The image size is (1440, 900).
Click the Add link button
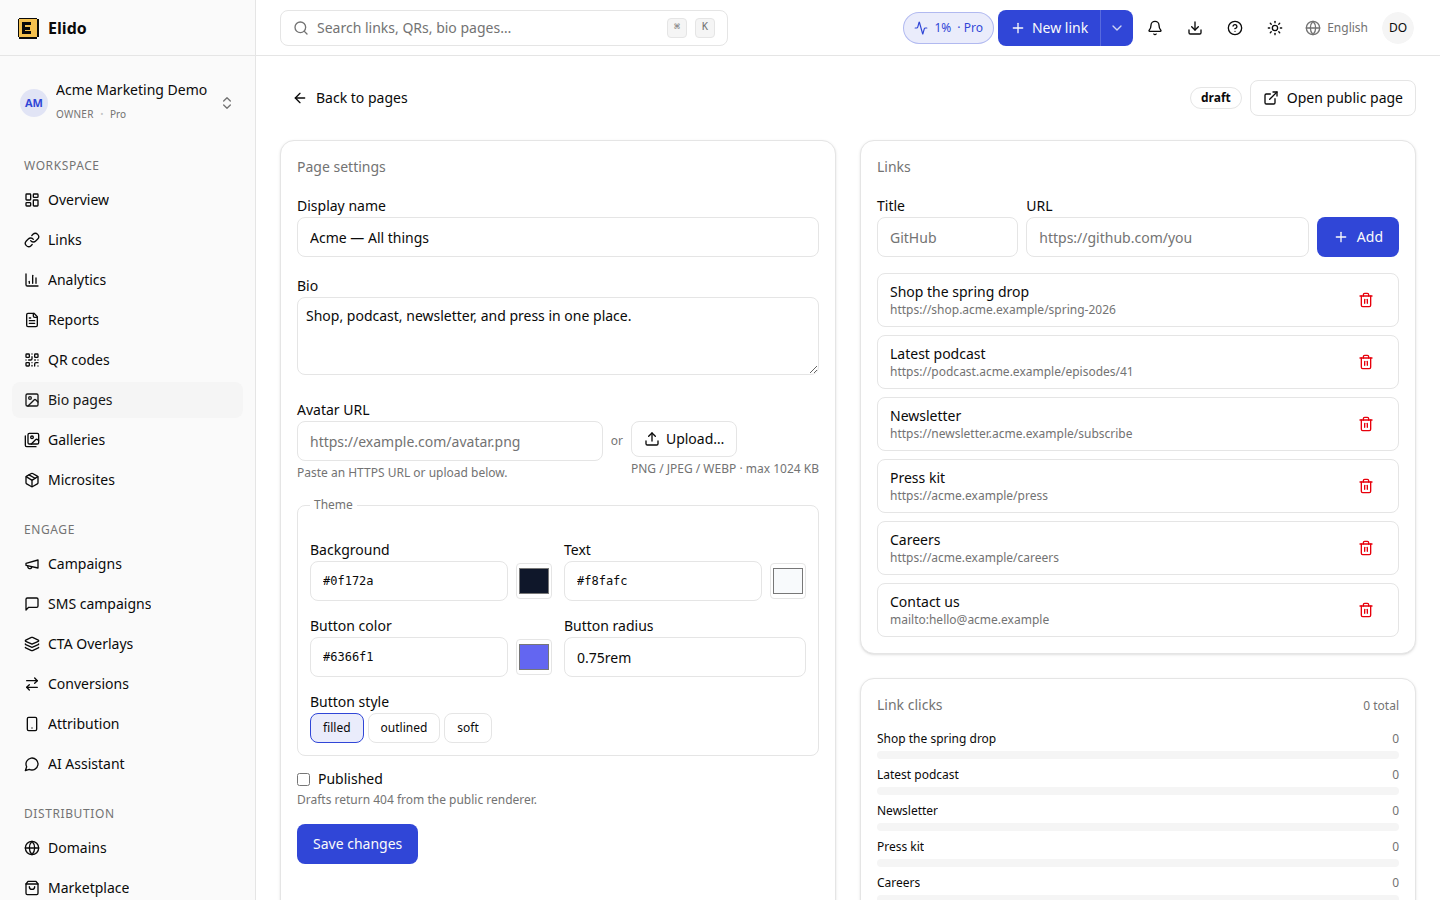(x=1358, y=237)
